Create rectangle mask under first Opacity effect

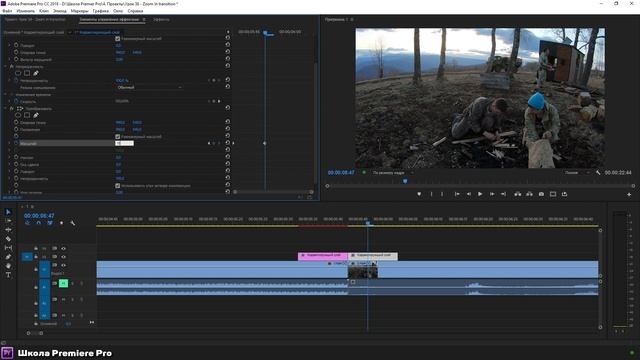pyautogui.click(x=27, y=73)
